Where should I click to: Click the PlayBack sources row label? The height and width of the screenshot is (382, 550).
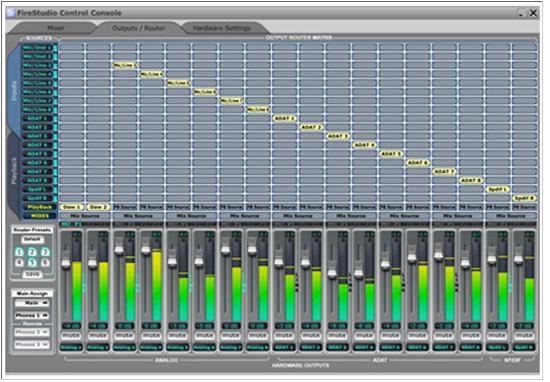coord(39,207)
